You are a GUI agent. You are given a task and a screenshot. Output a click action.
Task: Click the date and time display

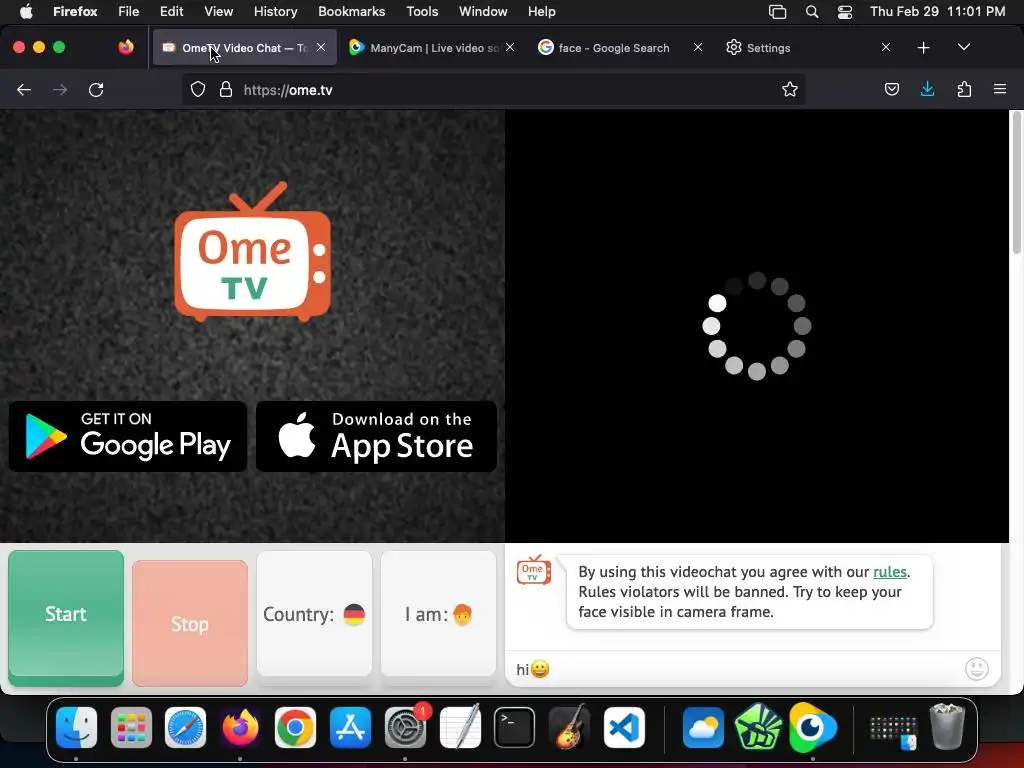coord(937,11)
